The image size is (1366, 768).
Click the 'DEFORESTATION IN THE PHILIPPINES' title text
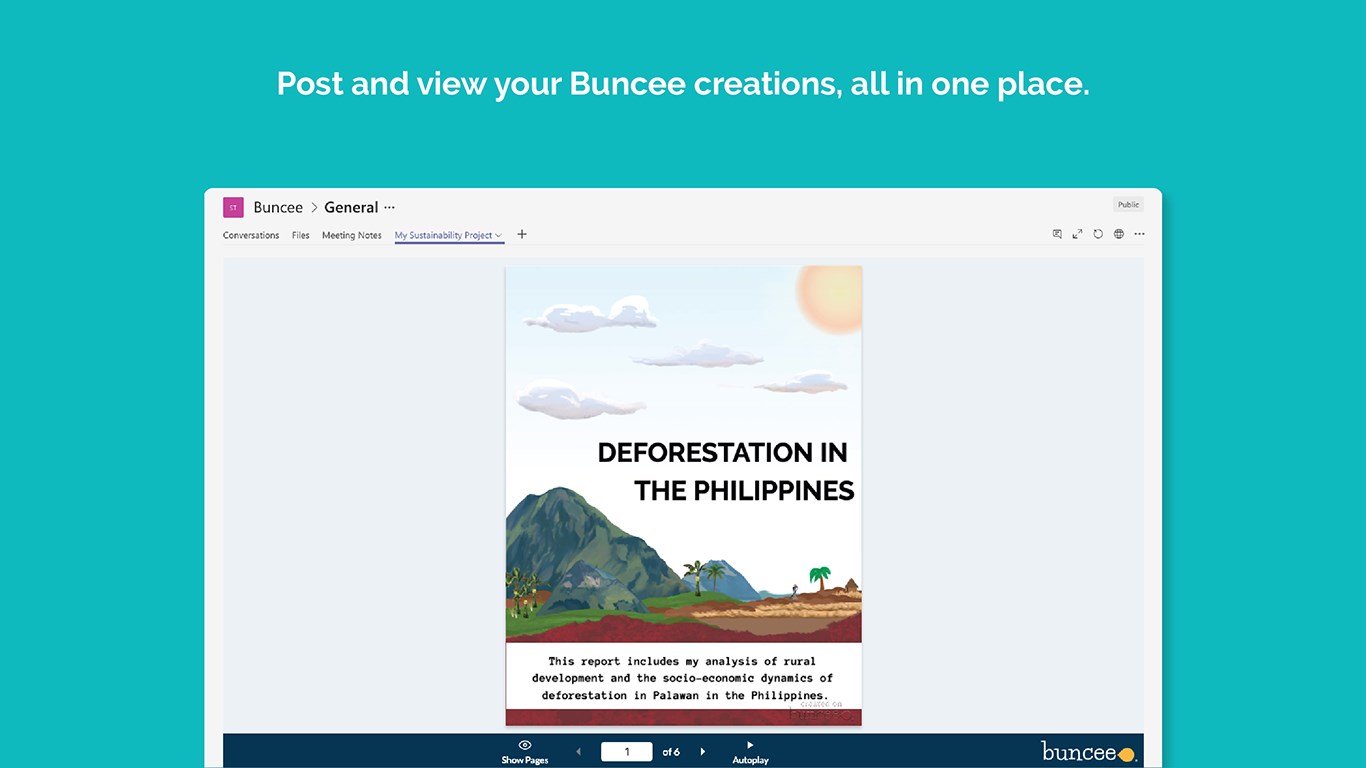[x=726, y=472]
